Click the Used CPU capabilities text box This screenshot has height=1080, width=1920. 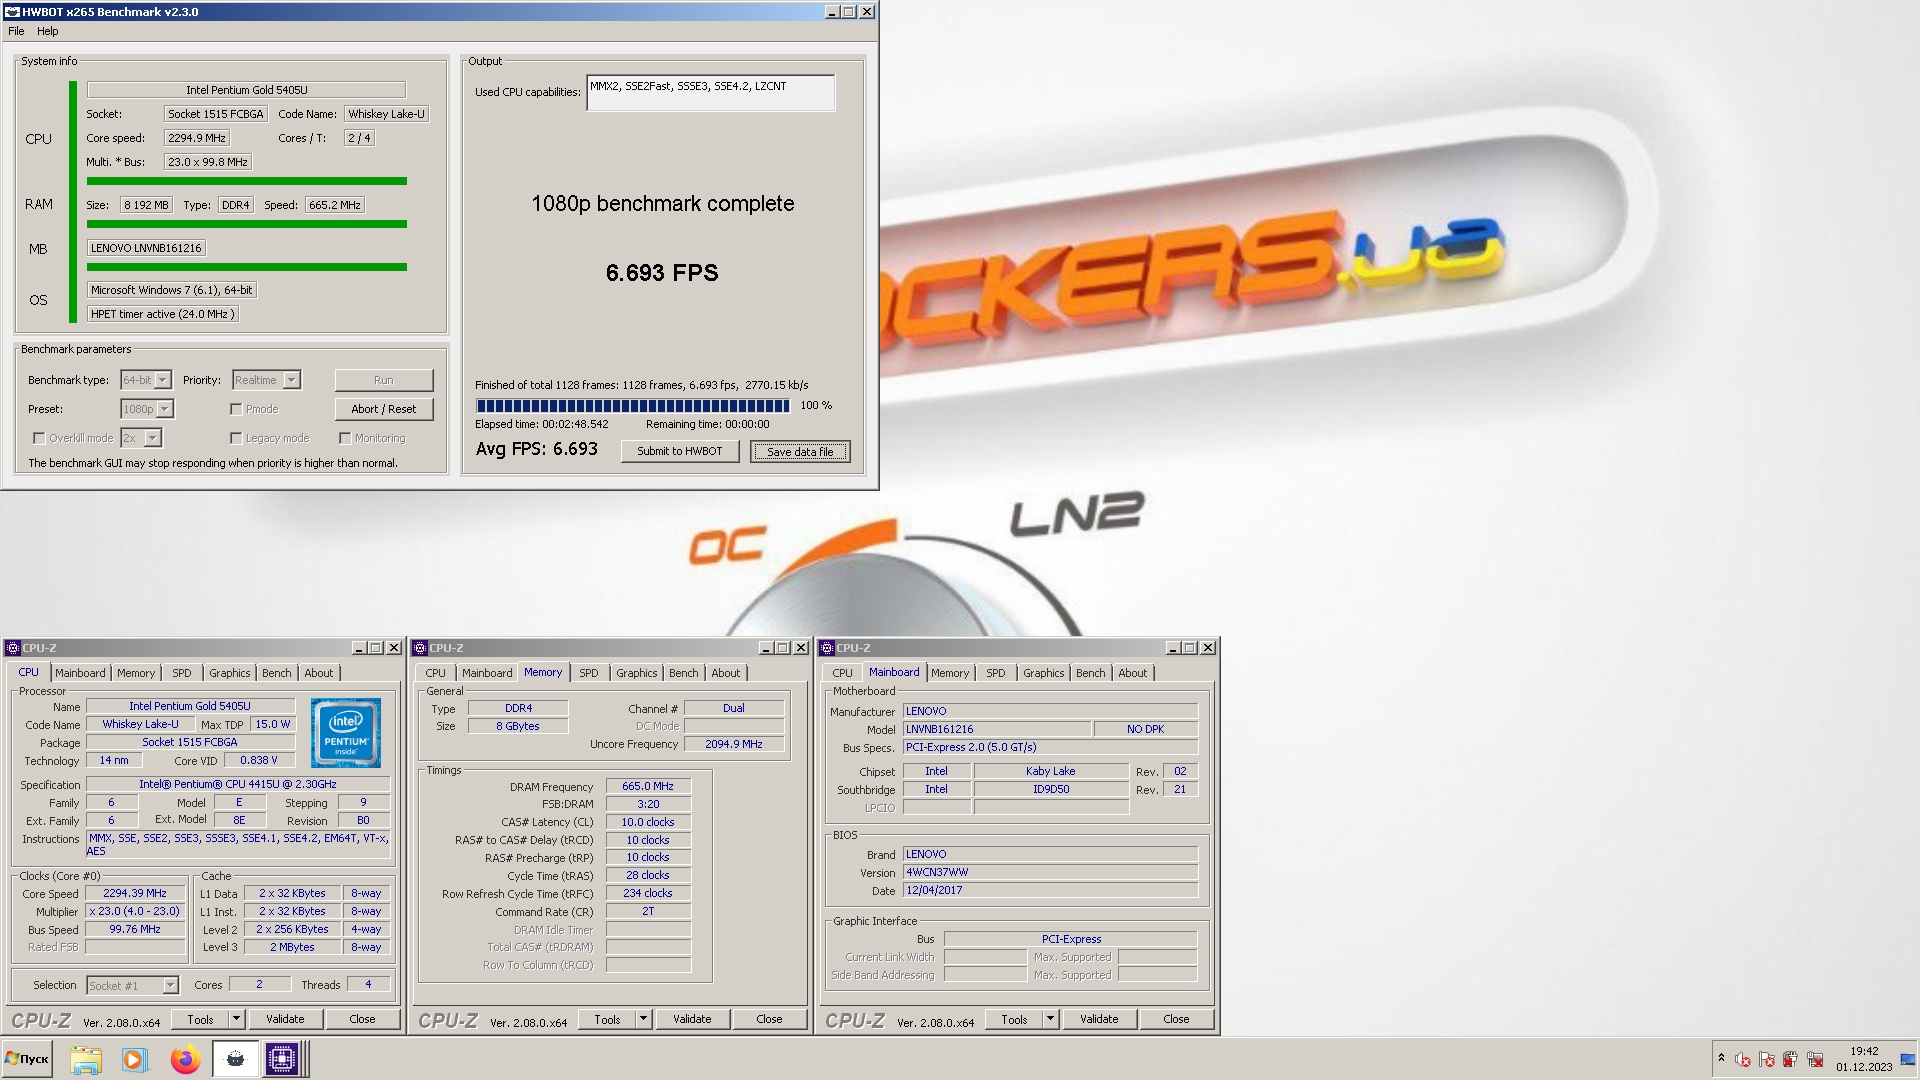pos(710,93)
